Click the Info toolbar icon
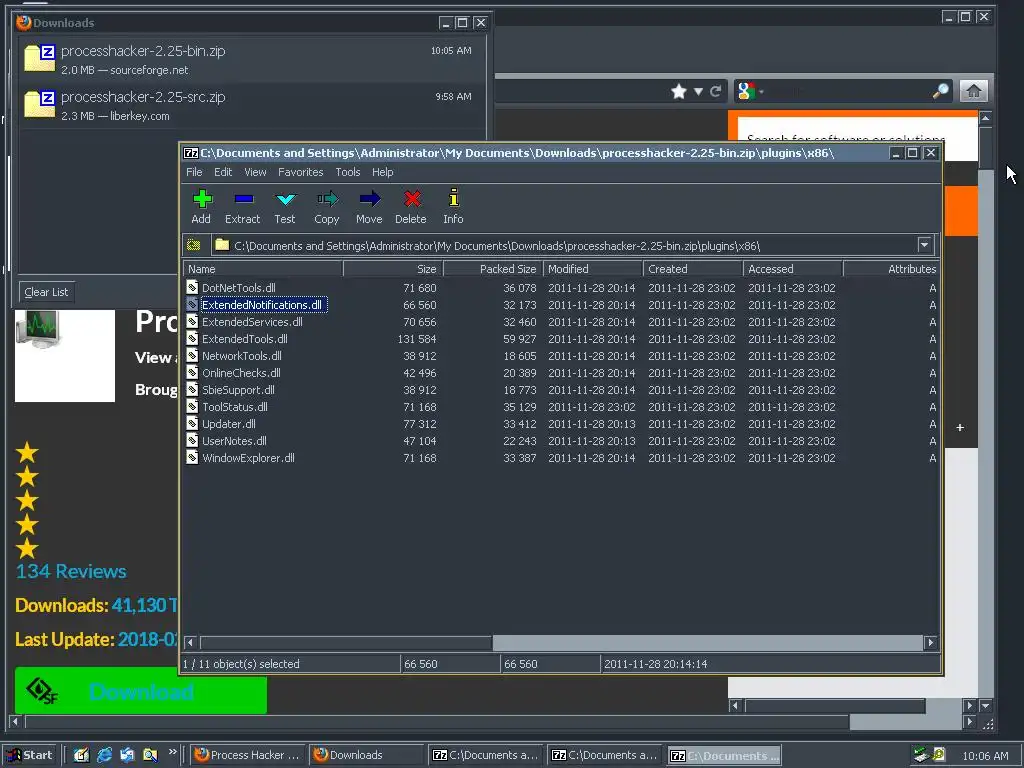Viewport: 1024px width, 768px height. click(453, 198)
